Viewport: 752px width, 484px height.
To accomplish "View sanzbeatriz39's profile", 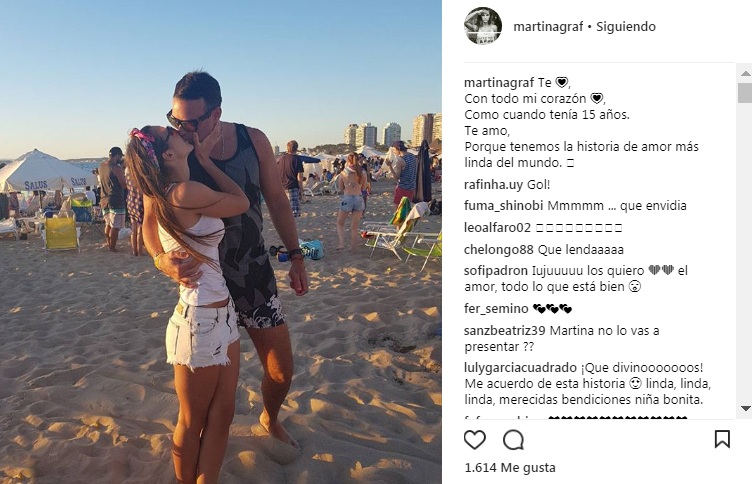I will 505,331.
